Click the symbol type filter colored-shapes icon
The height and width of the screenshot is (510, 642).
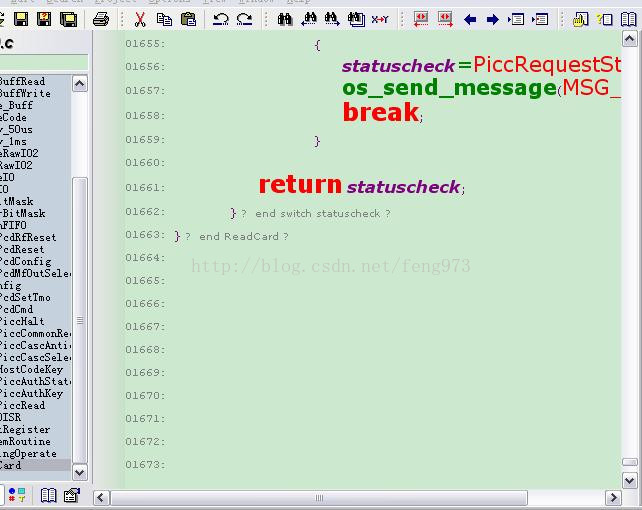17,495
